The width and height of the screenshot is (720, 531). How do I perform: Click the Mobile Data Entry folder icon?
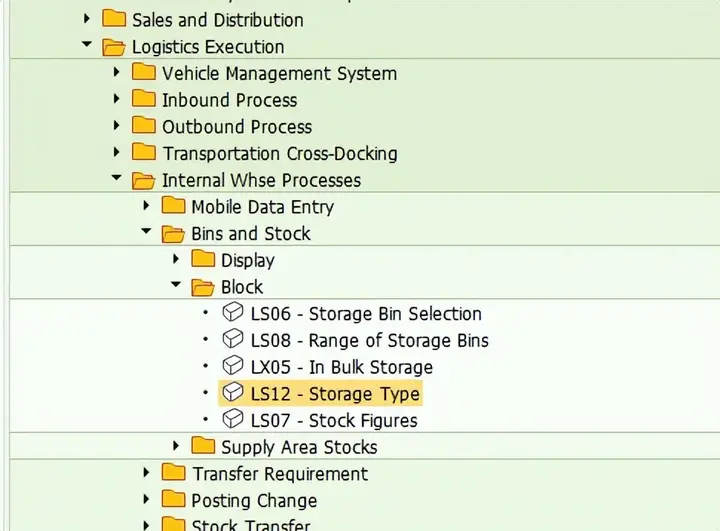click(175, 206)
